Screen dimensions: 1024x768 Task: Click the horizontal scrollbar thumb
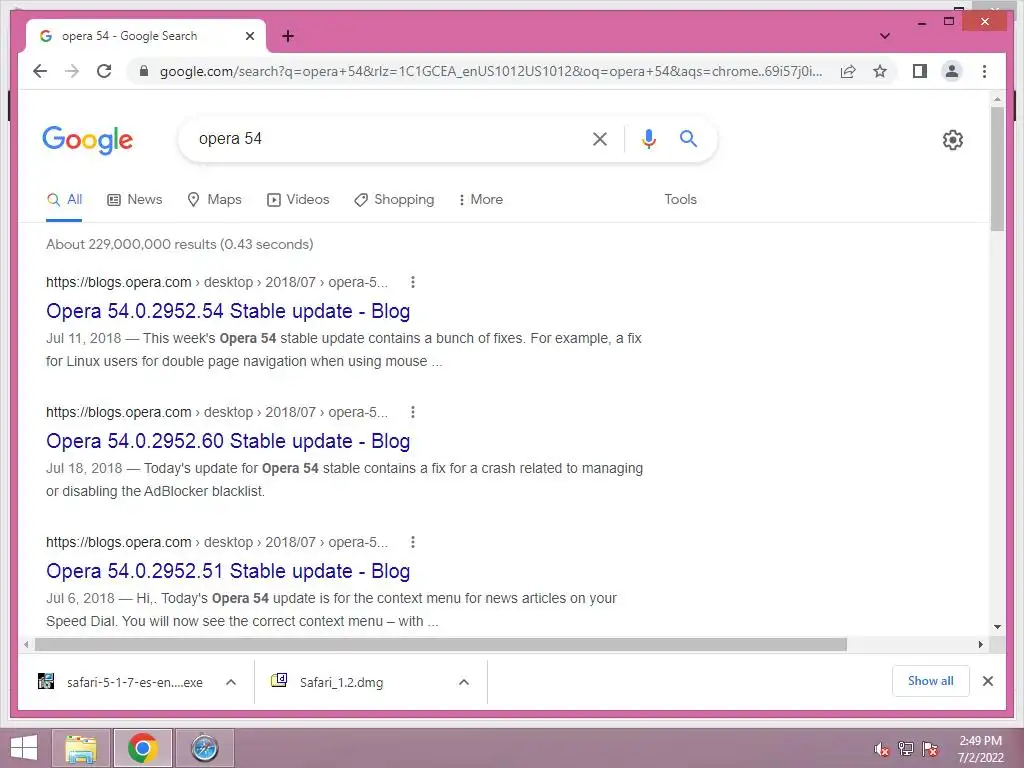pos(441,645)
